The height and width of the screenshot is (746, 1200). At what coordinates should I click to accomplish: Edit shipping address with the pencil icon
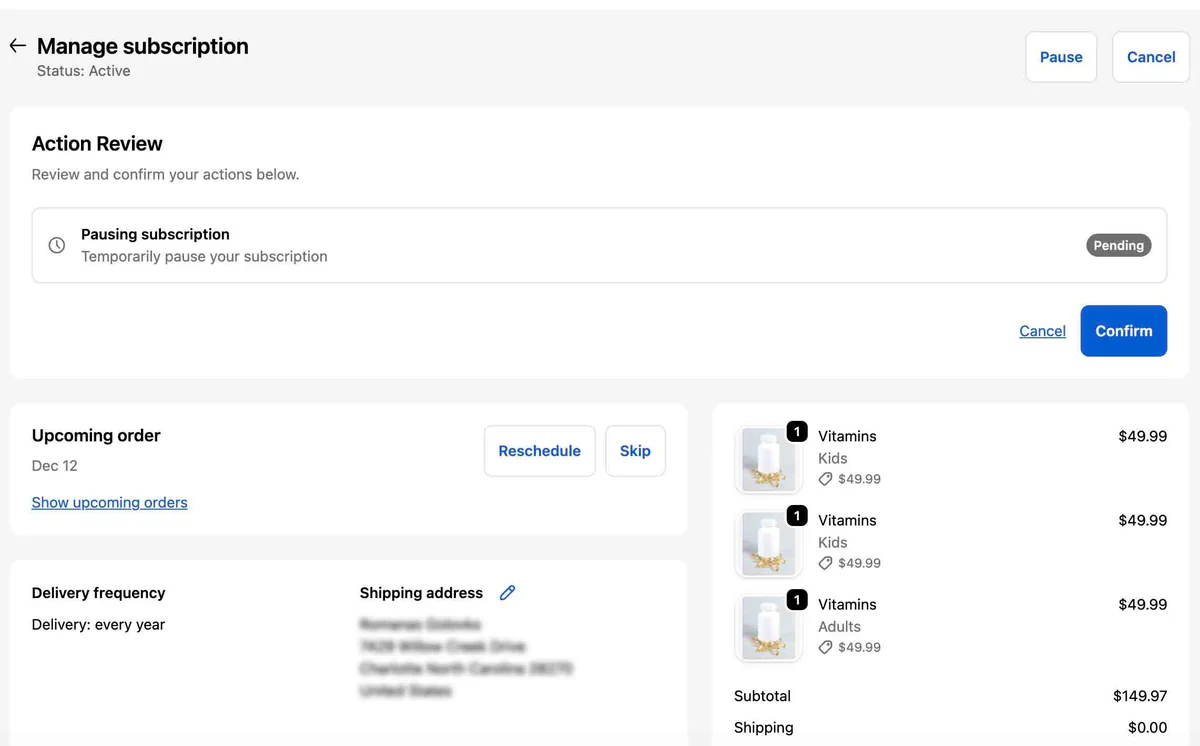(507, 593)
